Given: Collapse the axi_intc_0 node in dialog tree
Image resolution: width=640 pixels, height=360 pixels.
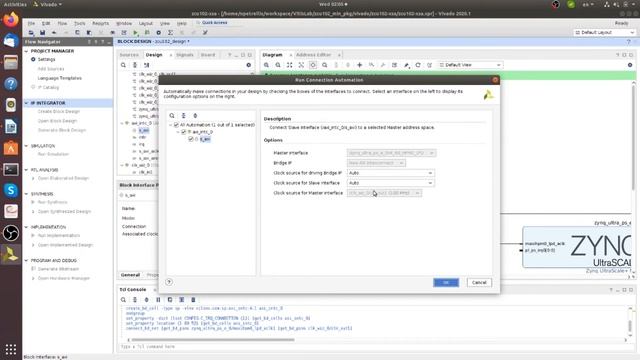Looking at the screenshot, I should tap(178, 132).
